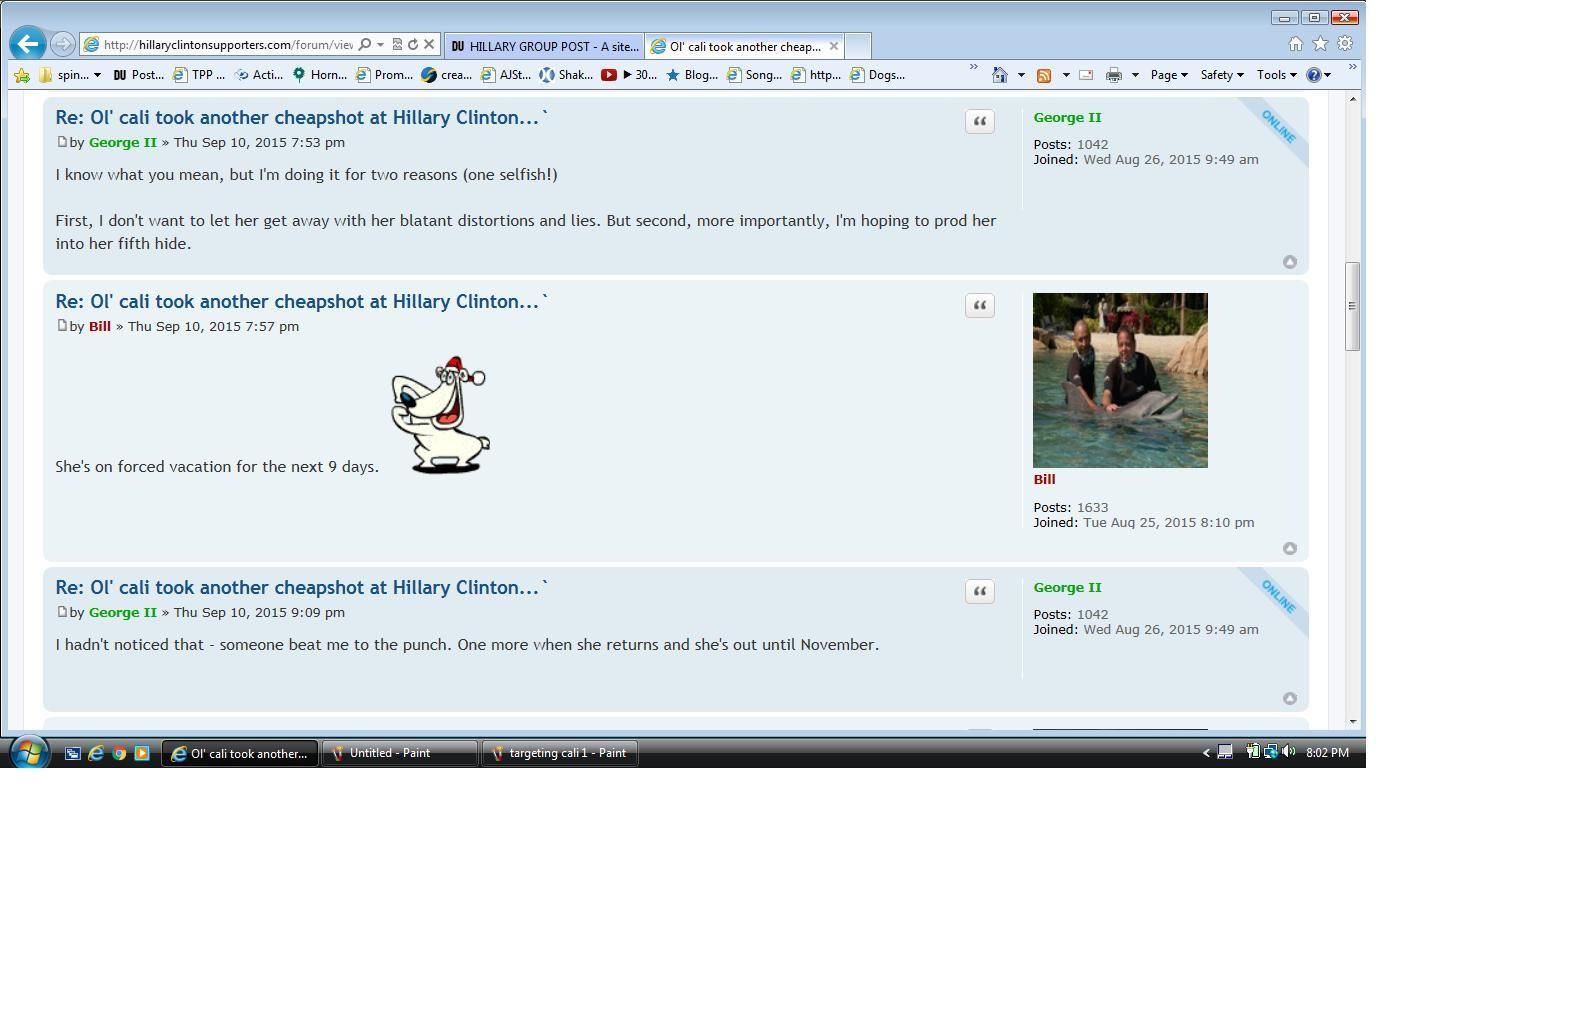Open a new blank browser tab
Image resolution: width=1596 pixels, height=1030 pixels.
coord(858,46)
